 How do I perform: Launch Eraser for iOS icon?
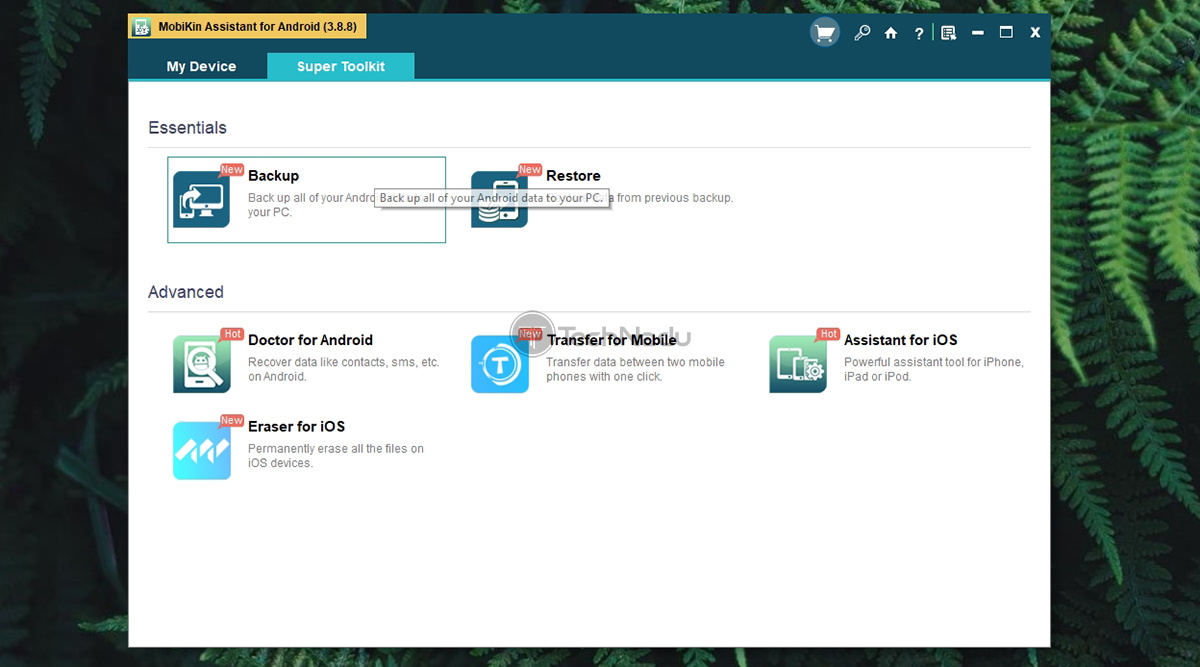point(201,450)
